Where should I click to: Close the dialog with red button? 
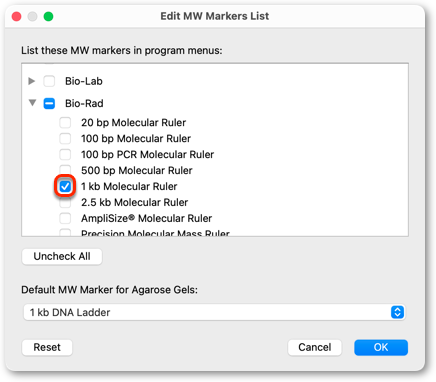point(16,16)
